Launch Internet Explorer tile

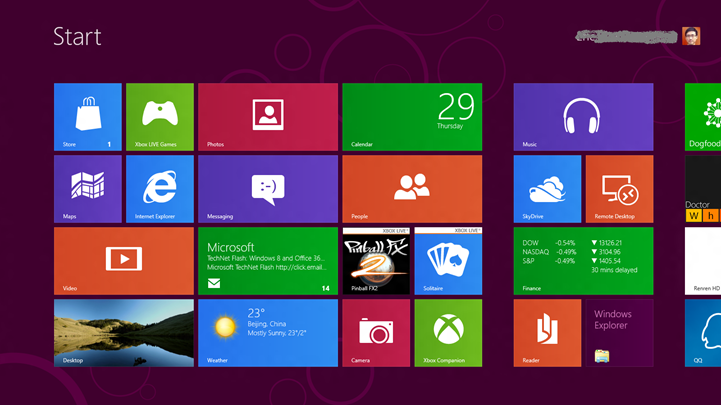pos(159,188)
